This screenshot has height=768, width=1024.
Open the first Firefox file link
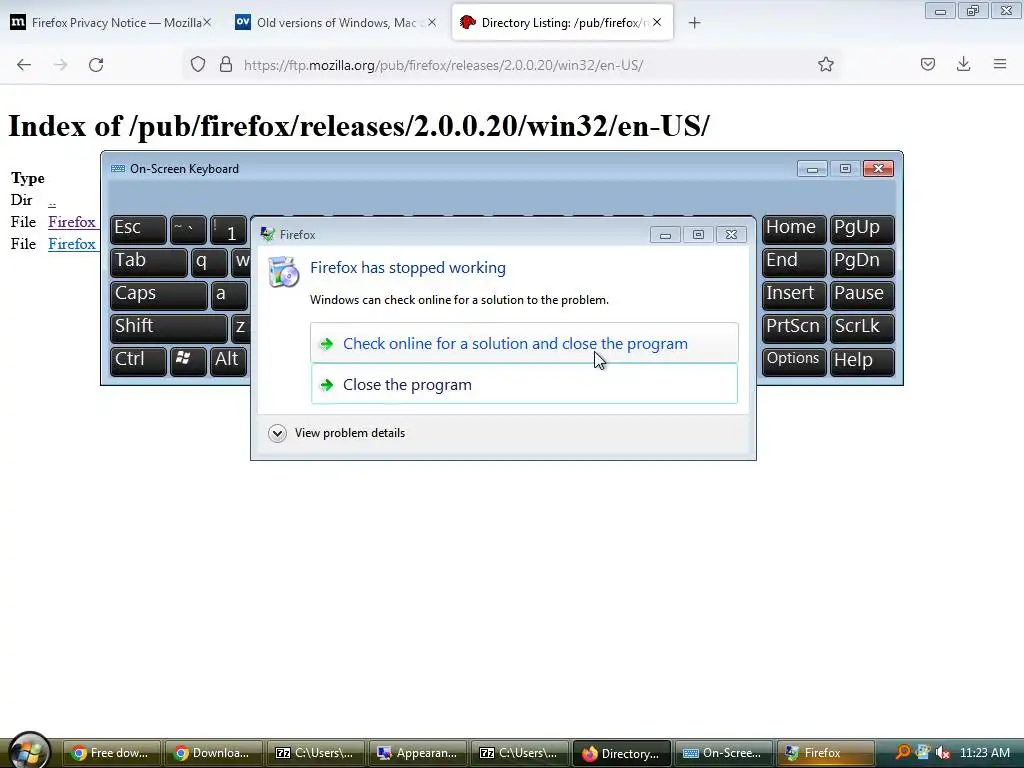coord(72,222)
